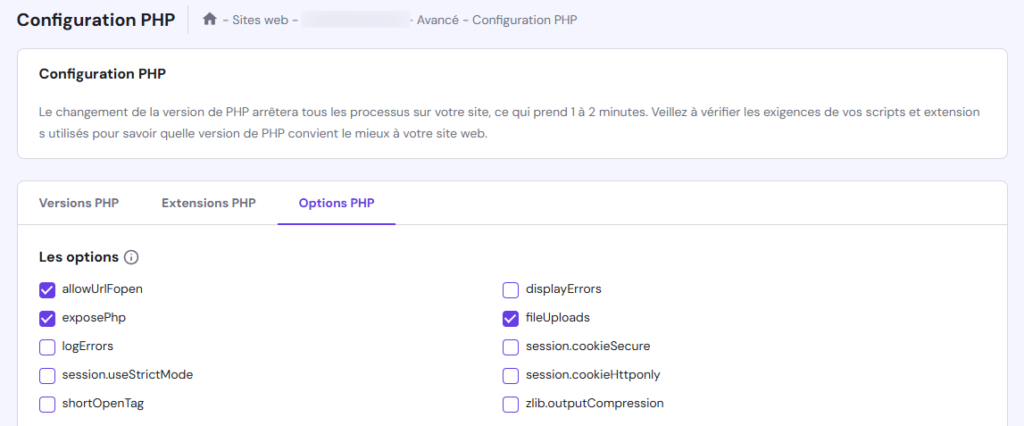
Task: Tick the session.useStrictMode checkbox
Action: pos(47,376)
